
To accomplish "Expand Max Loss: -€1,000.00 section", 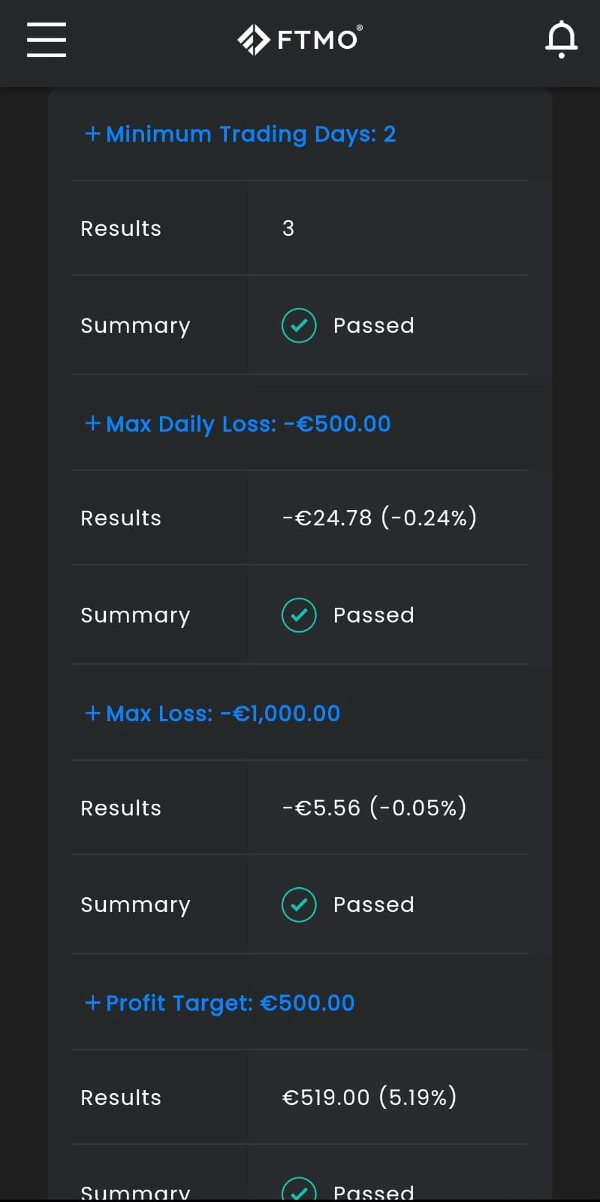I will coord(212,714).
